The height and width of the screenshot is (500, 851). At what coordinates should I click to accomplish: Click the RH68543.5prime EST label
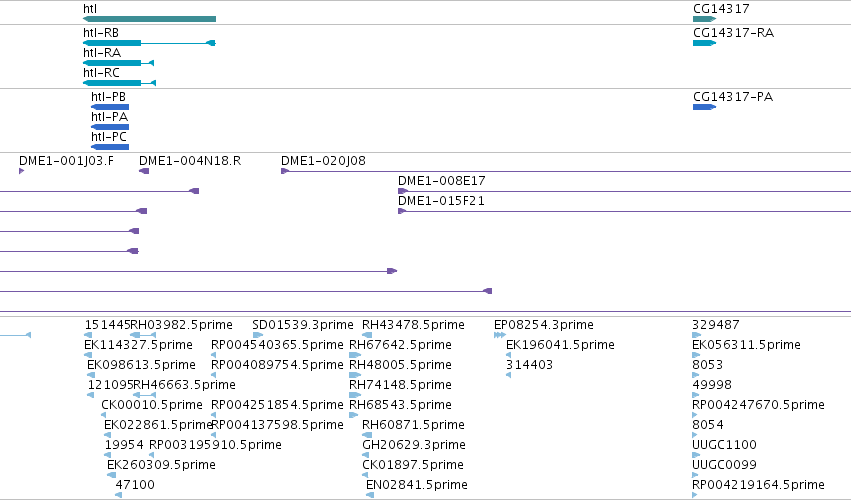(400, 405)
